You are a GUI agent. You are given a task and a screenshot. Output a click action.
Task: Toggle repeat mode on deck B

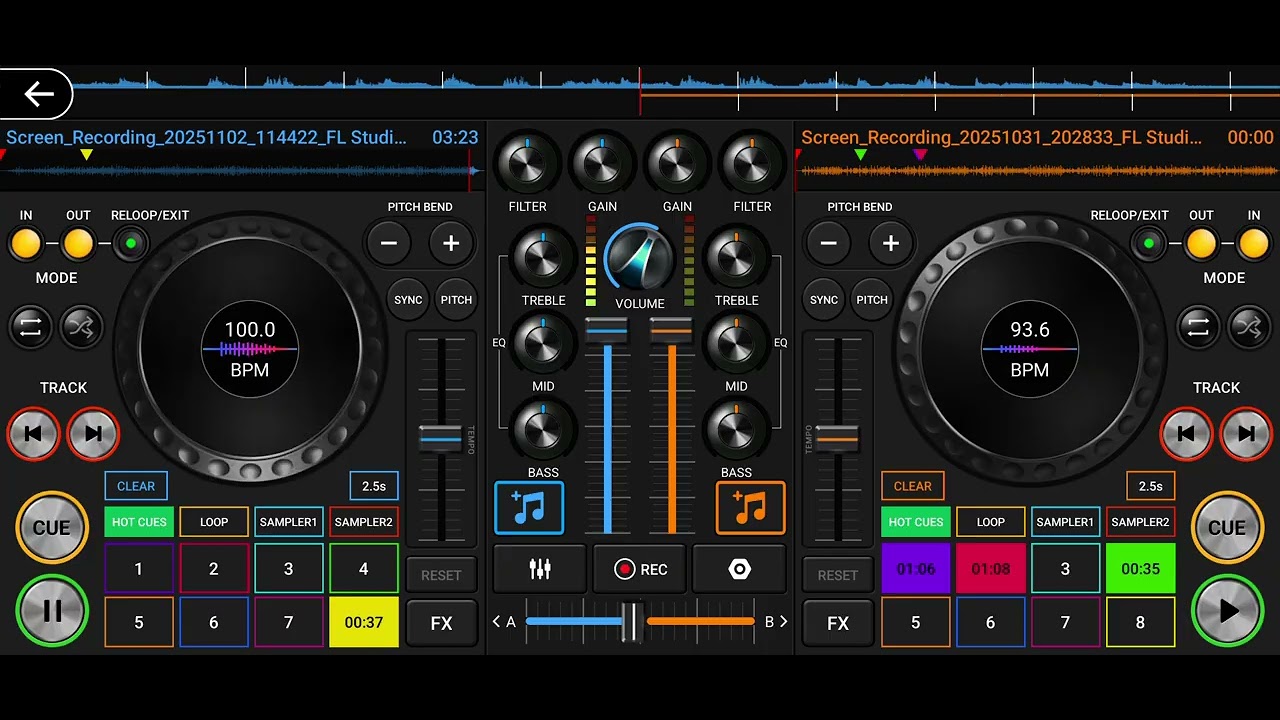[1198, 326]
